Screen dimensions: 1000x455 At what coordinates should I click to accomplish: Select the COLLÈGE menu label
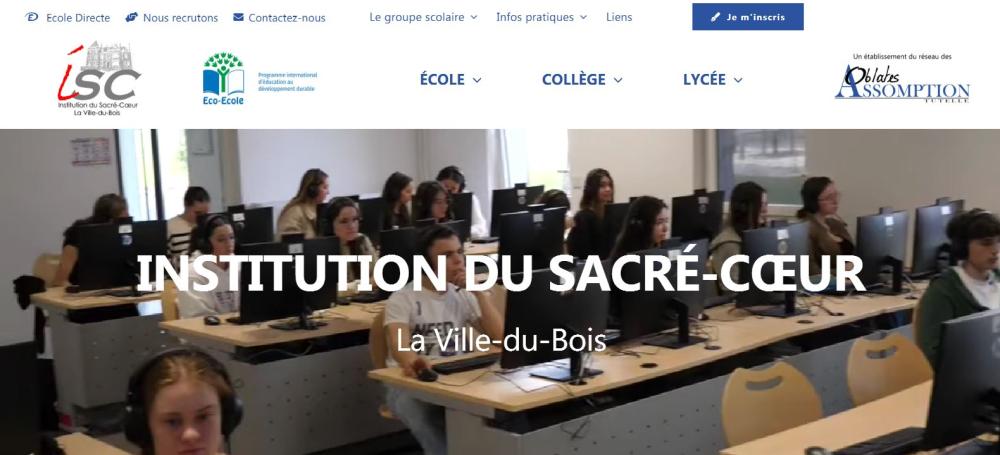(x=573, y=80)
